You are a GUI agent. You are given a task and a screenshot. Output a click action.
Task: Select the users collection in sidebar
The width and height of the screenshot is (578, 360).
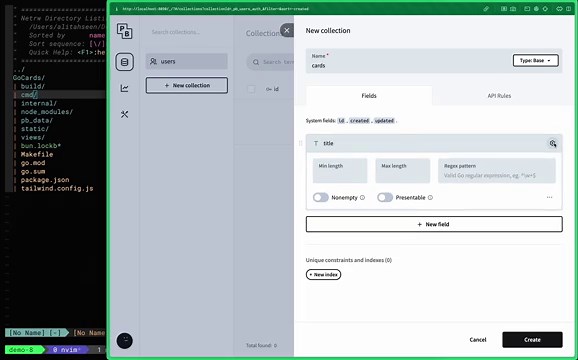[187, 62]
